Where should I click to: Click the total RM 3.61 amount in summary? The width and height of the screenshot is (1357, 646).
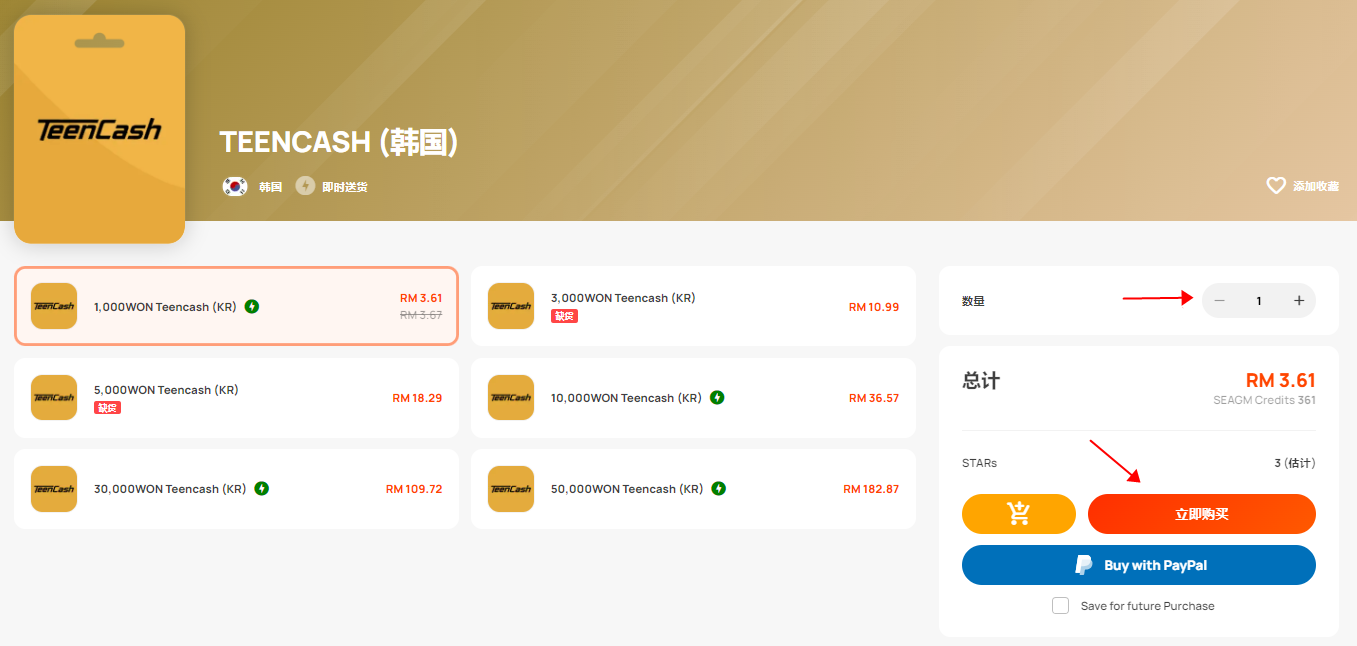point(1281,380)
